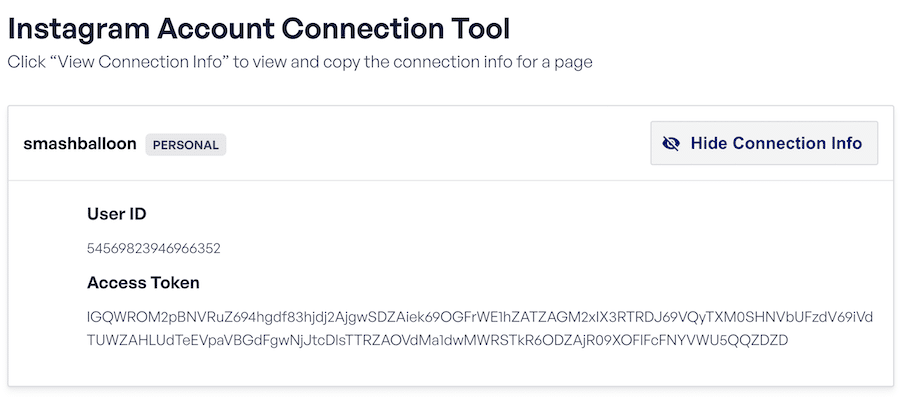Click the Access Token label
The height and width of the screenshot is (398, 900).
(x=143, y=283)
